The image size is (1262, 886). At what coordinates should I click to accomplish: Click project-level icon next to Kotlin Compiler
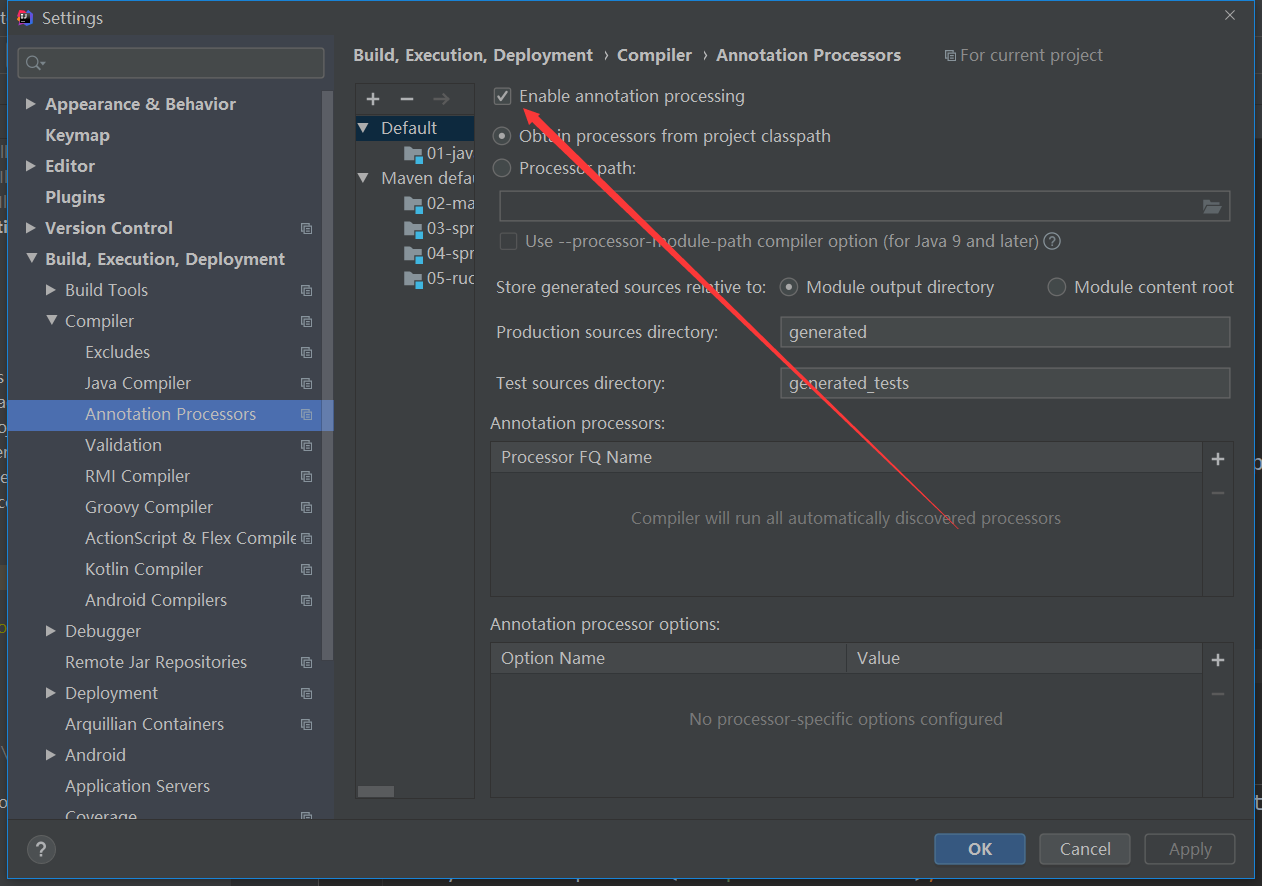pyautogui.click(x=306, y=570)
